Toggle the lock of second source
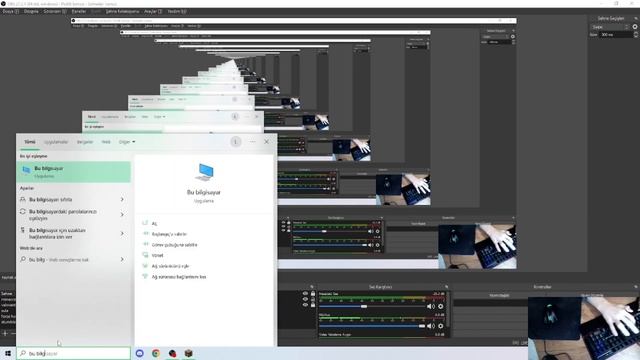Image resolution: width=640 pixels, height=360 pixels. pyautogui.click(x=313, y=299)
